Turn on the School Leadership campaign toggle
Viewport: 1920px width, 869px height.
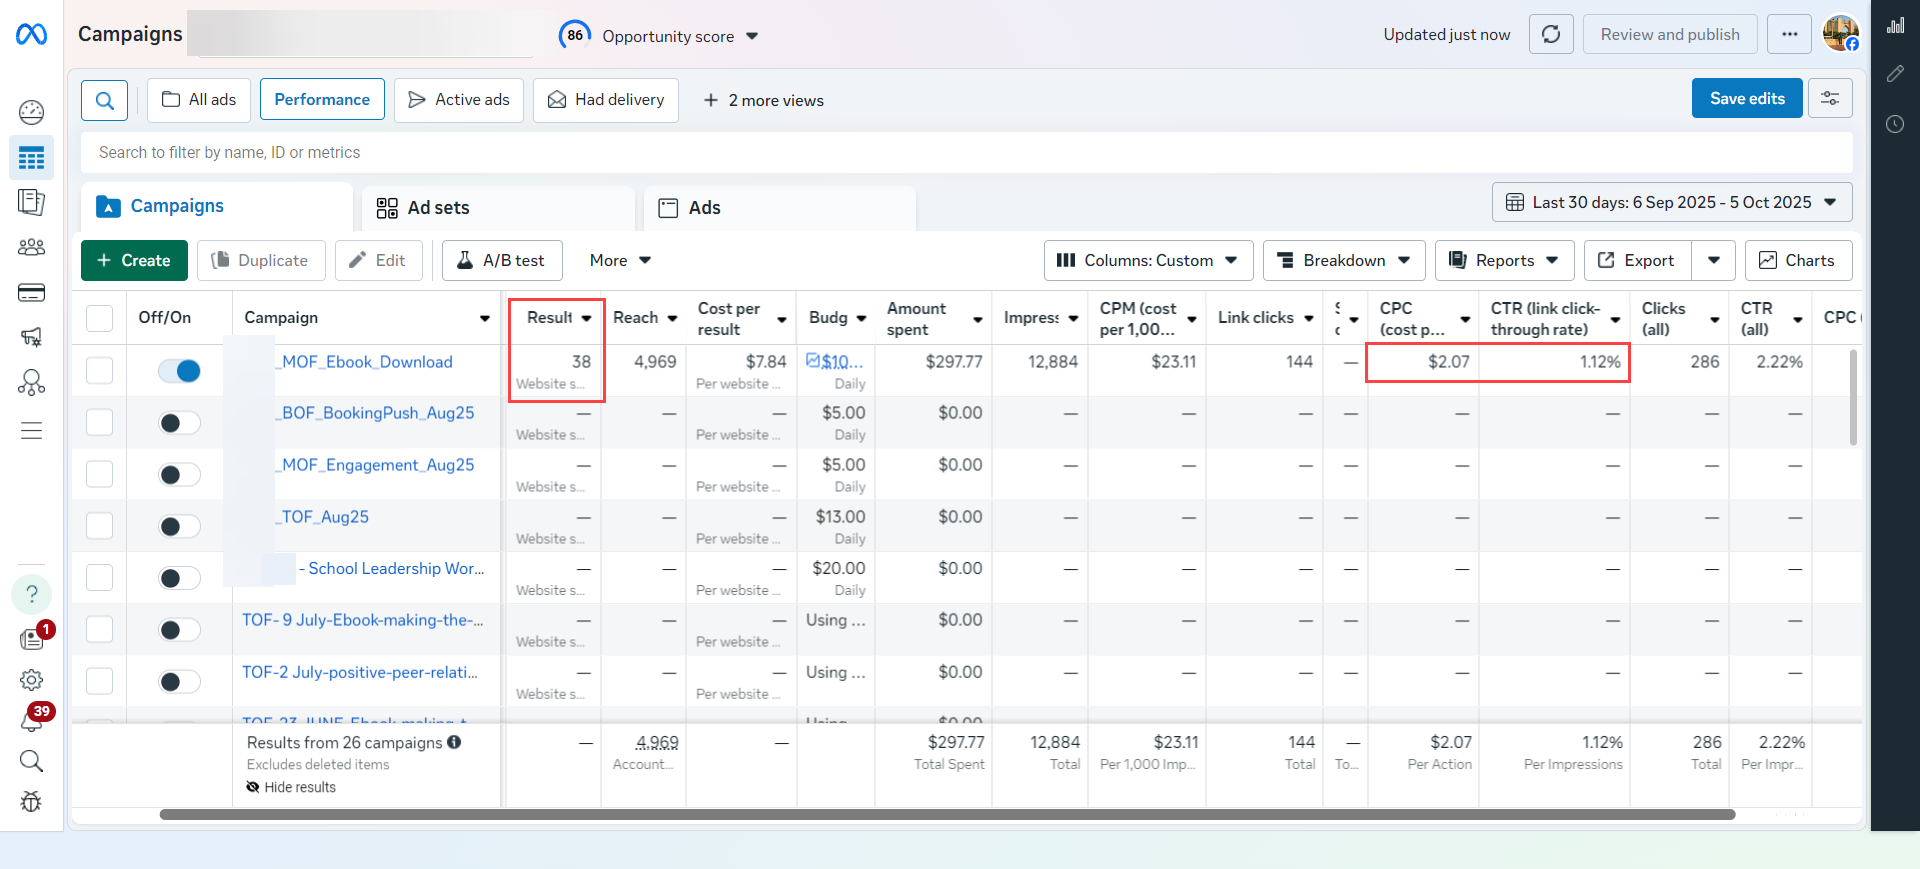(x=179, y=578)
